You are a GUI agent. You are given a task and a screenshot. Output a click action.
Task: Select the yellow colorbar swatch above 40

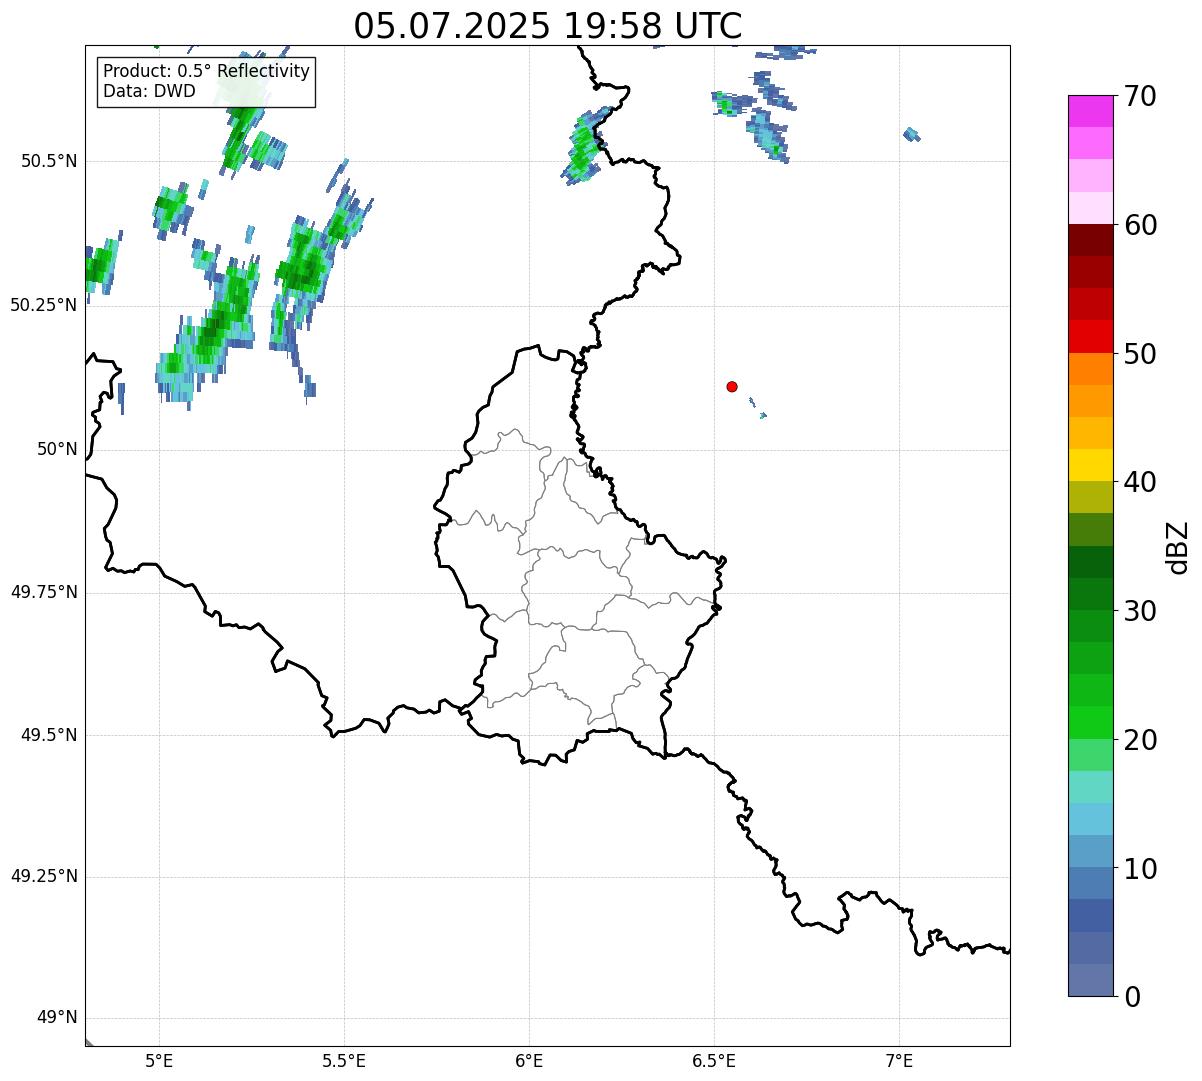click(1091, 465)
